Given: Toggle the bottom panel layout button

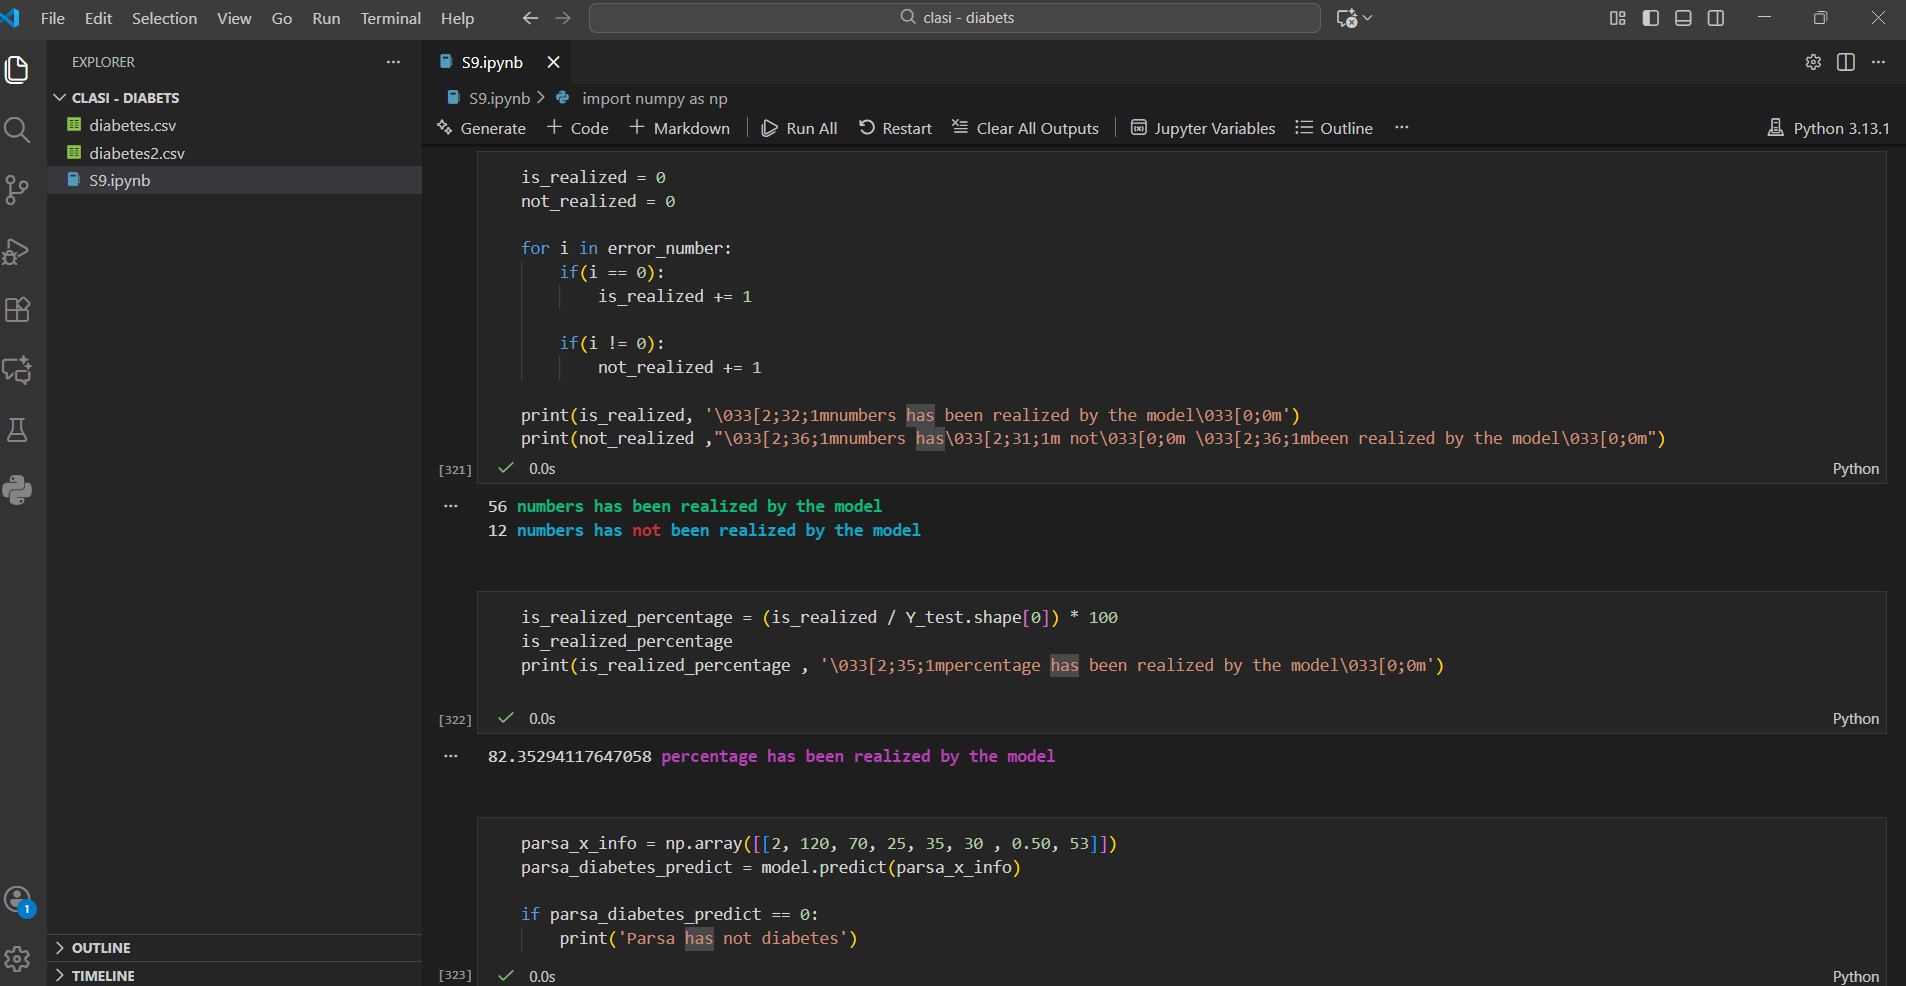Looking at the screenshot, I should (x=1683, y=18).
